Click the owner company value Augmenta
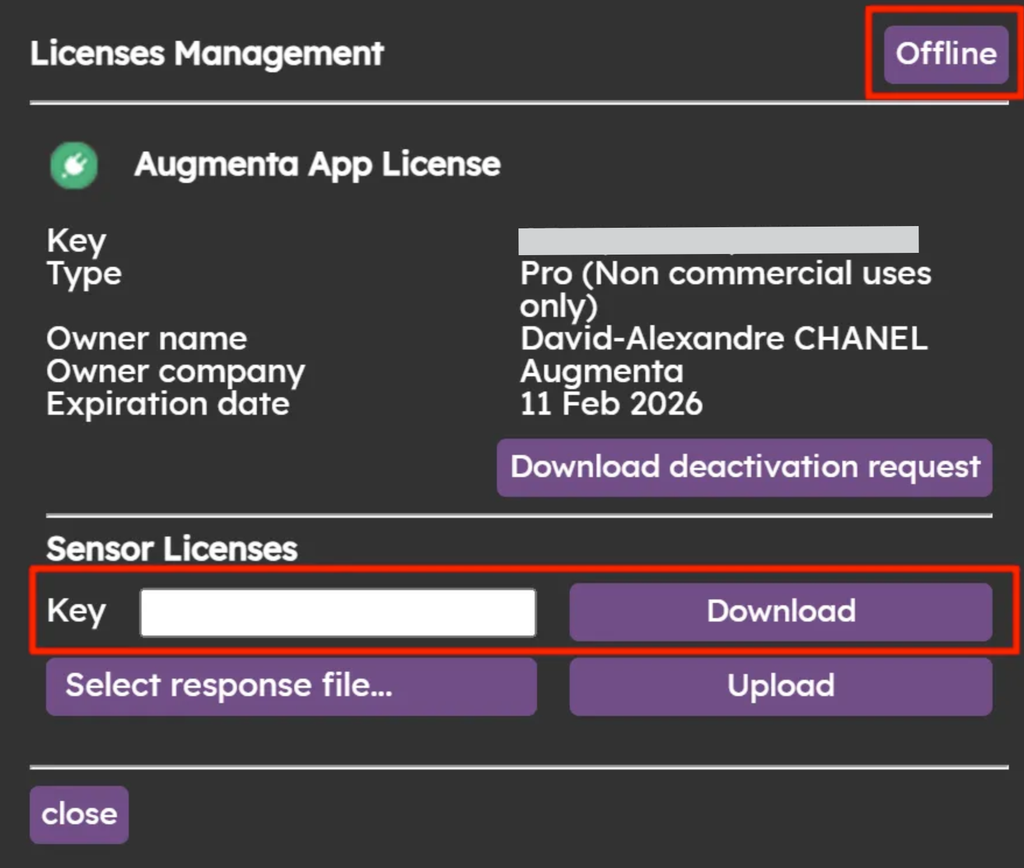The height and width of the screenshot is (868, 1024). coord(602,371)
